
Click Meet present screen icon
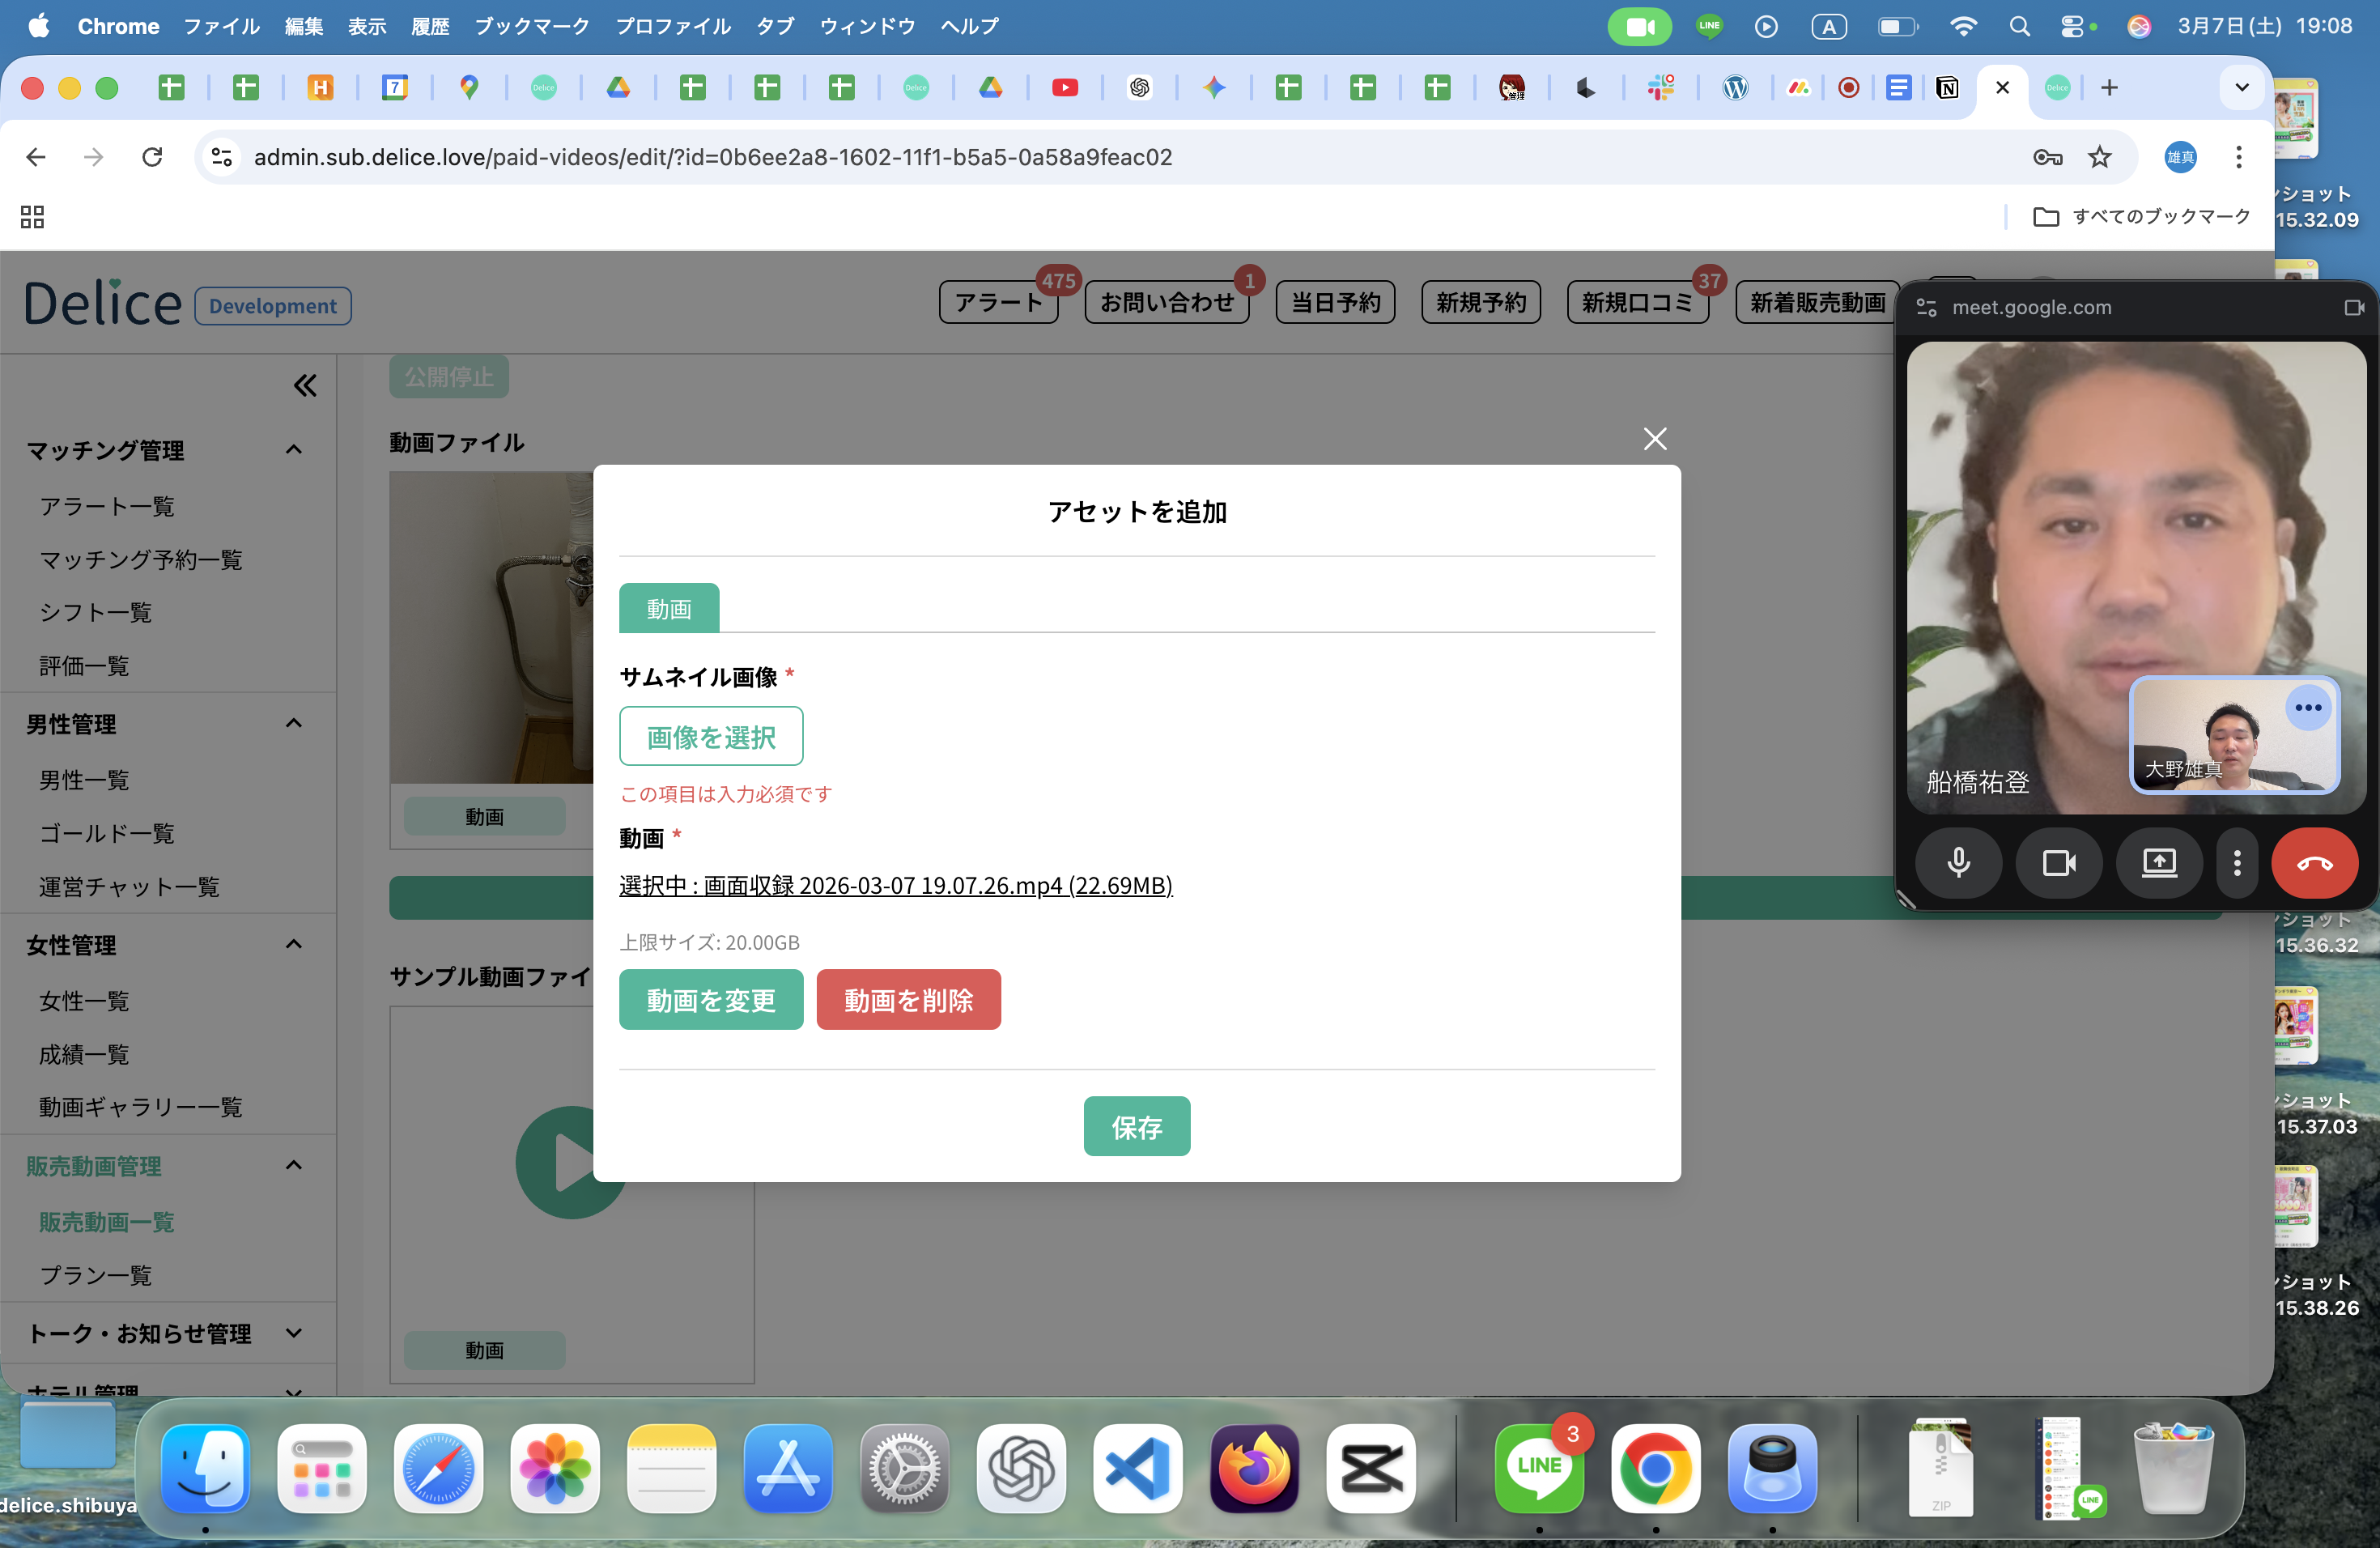click(x=2159, y=863)
